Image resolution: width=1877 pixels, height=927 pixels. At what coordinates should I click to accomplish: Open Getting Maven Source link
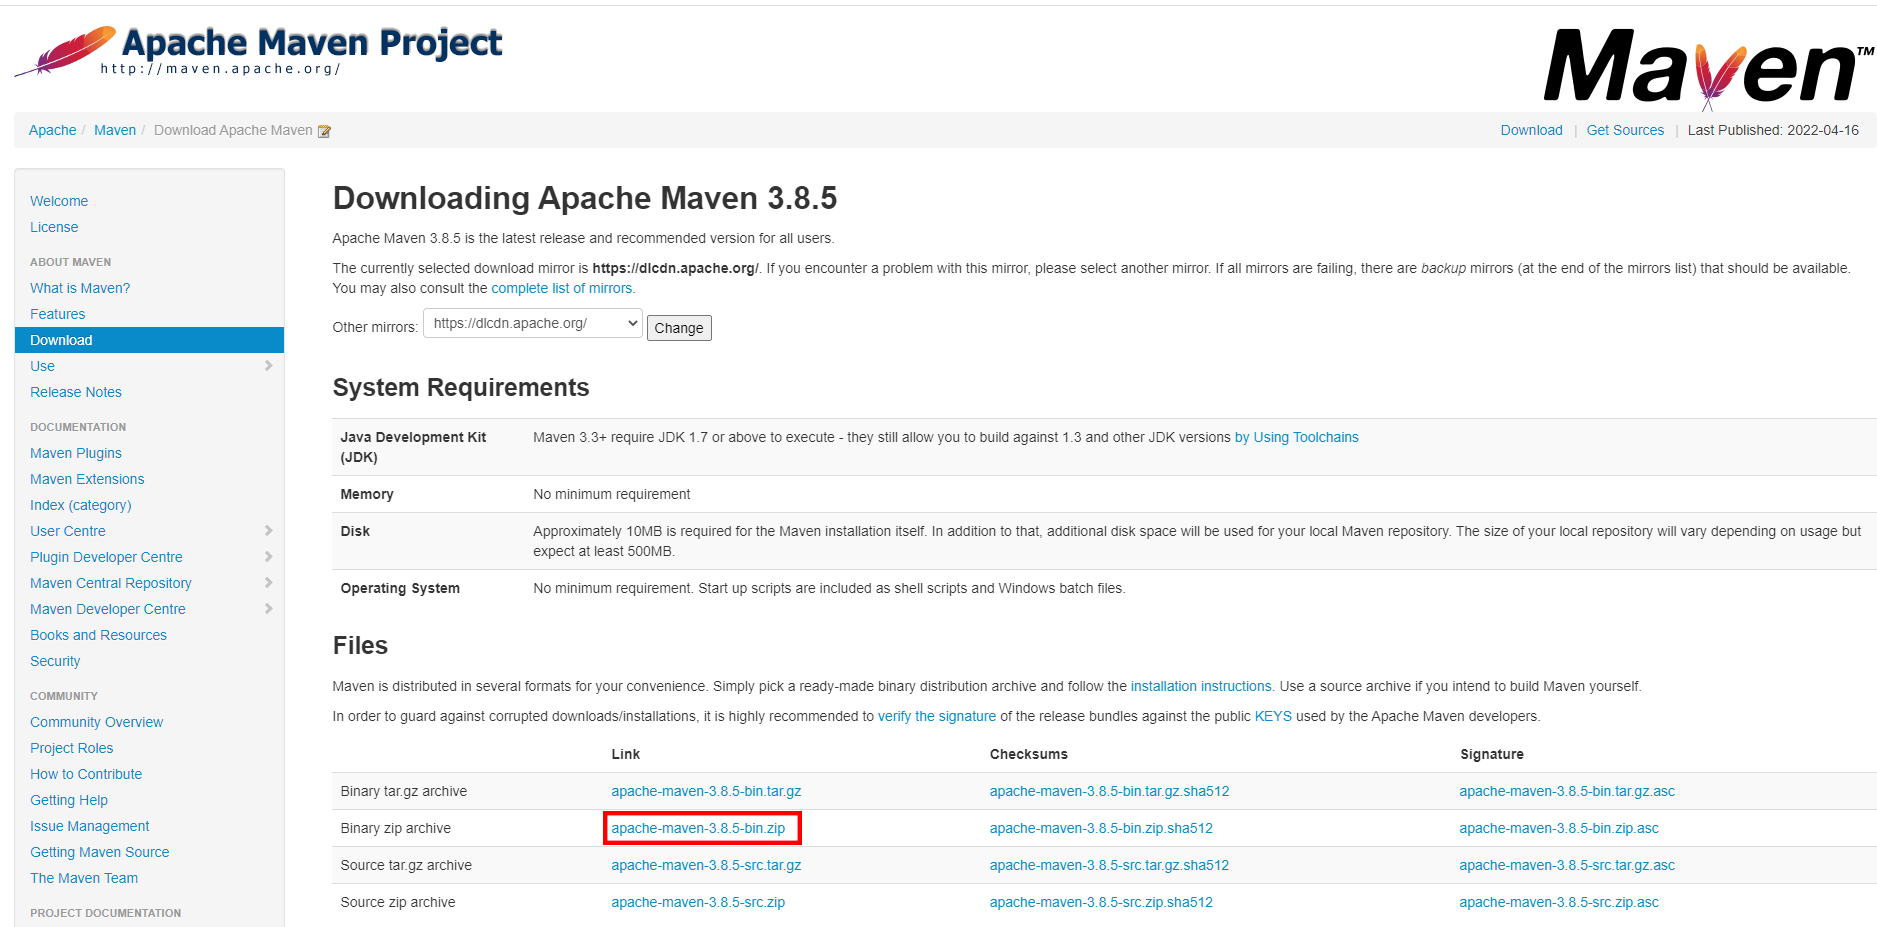(x=99, y=852)
